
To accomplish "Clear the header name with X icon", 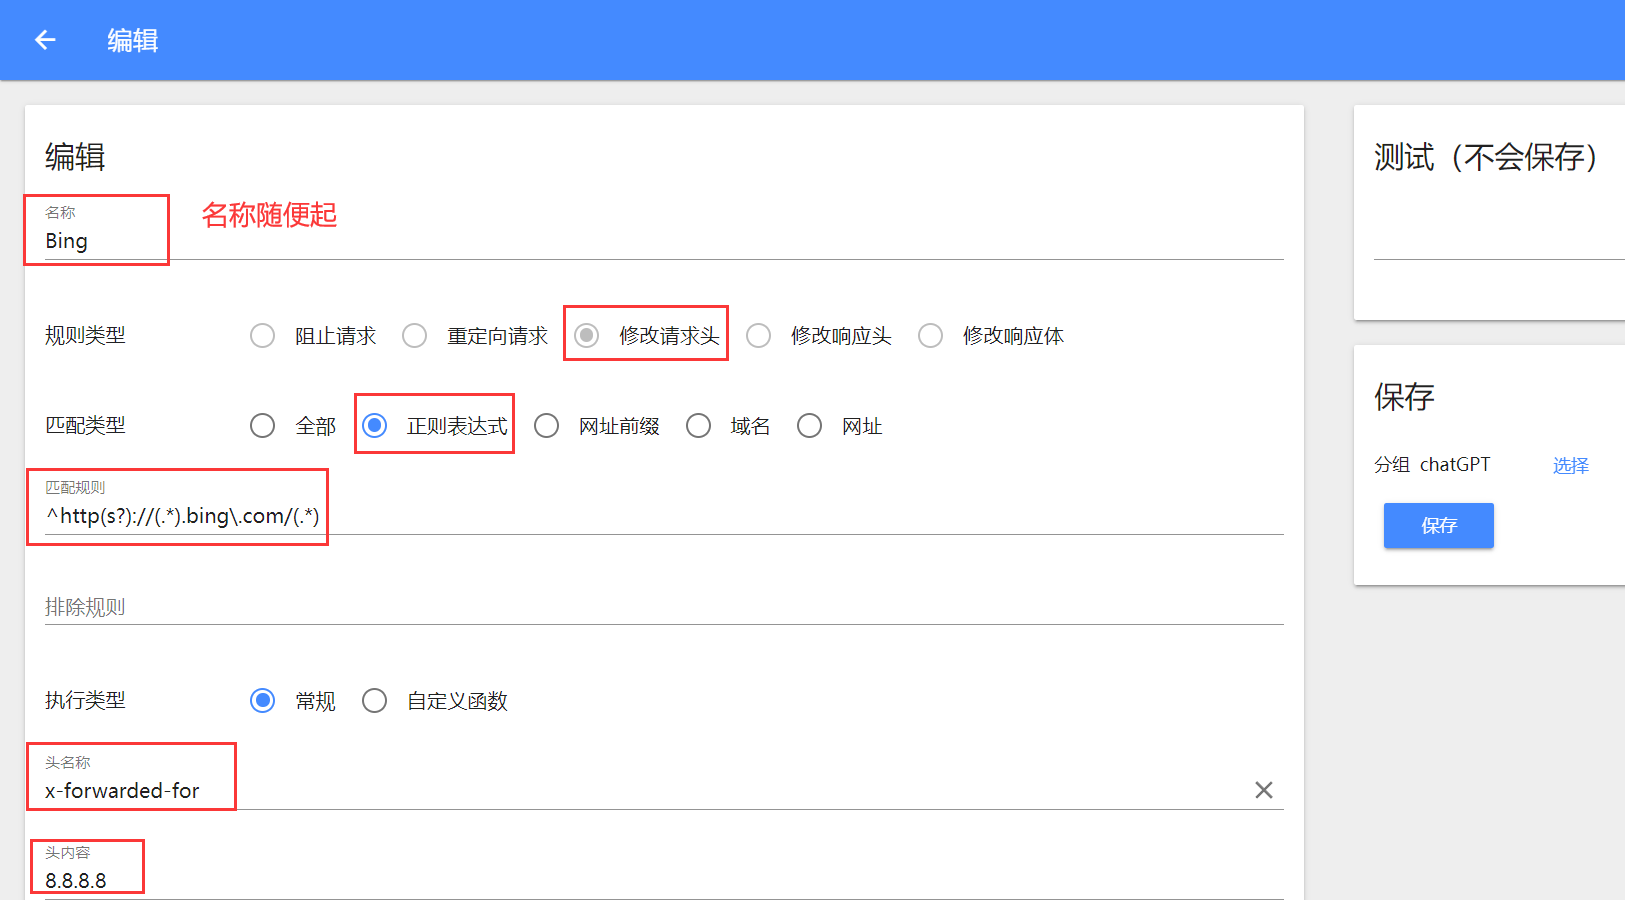I will pyautogui.click(x=1264, y=790).
